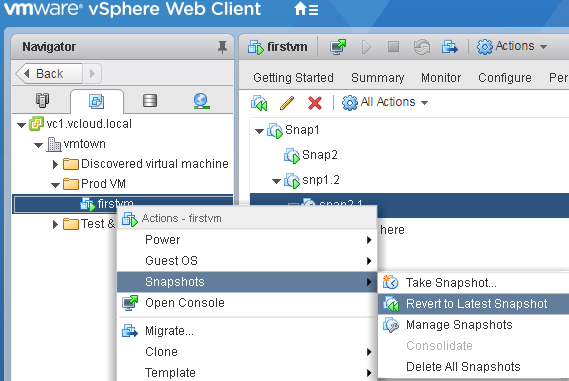The width and height of the screenshot is (569, 381).
Task: Click the Delete snapshot red X icon
Action: (x=315, y=103)
